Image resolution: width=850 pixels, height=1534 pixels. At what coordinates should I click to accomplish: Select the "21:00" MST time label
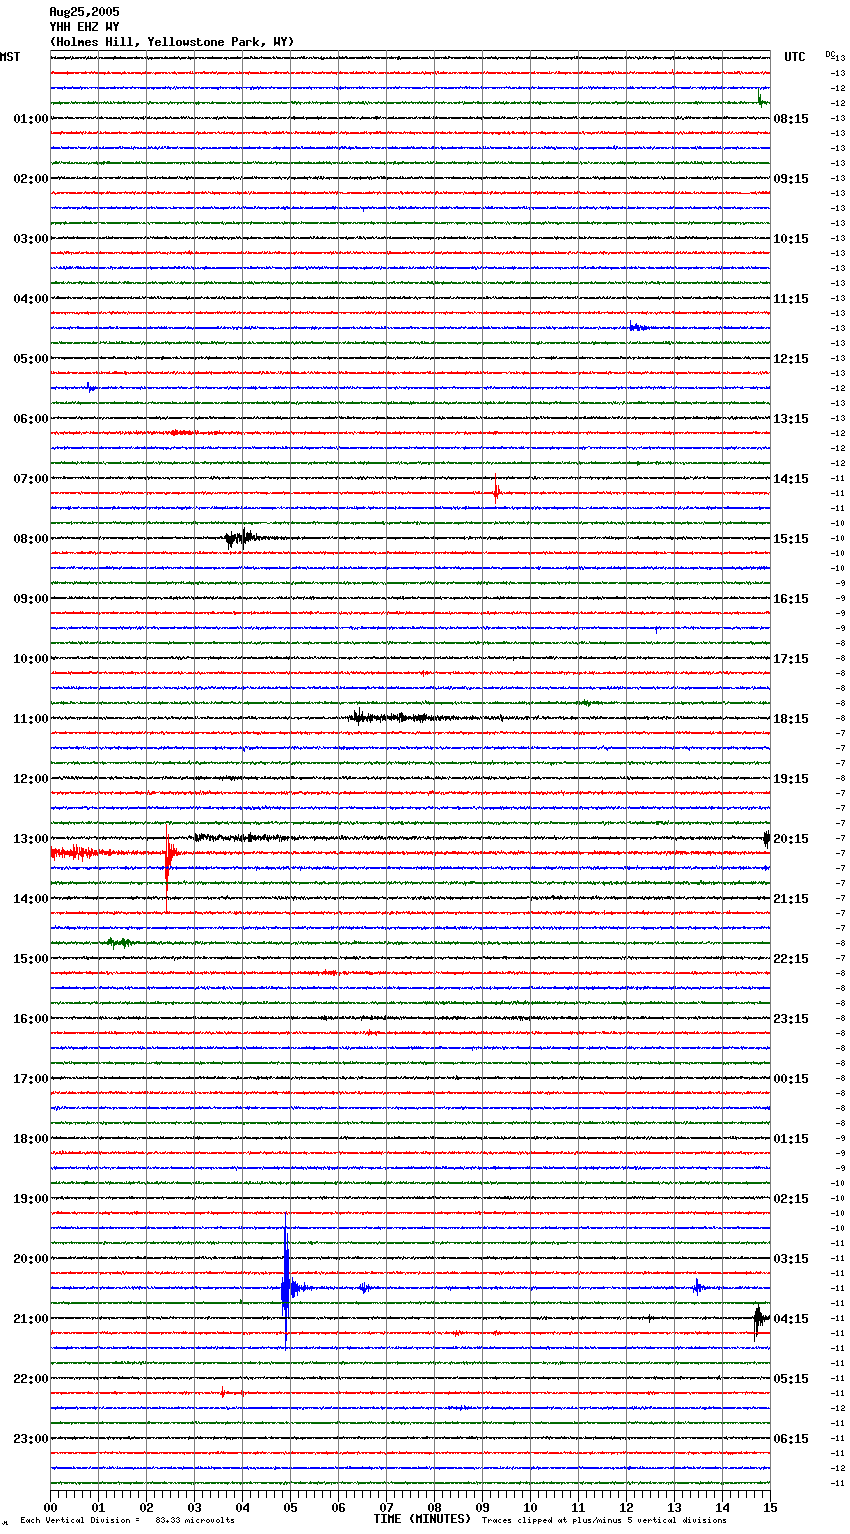click(31, 1319)
